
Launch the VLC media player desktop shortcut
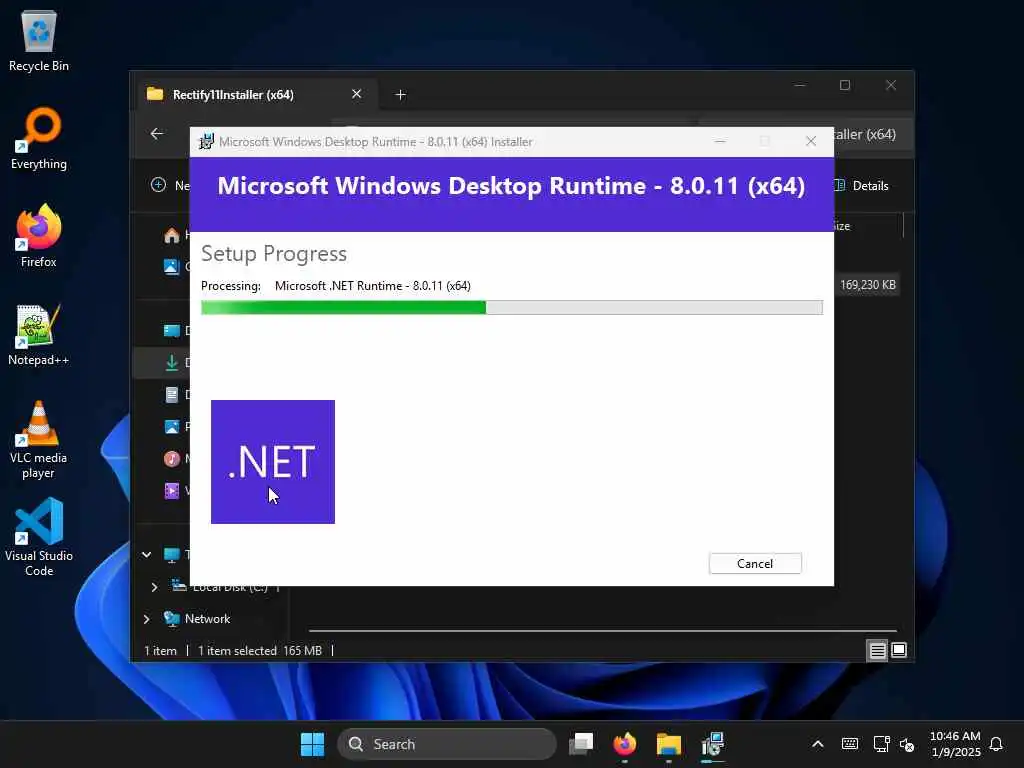coord(39,440)
